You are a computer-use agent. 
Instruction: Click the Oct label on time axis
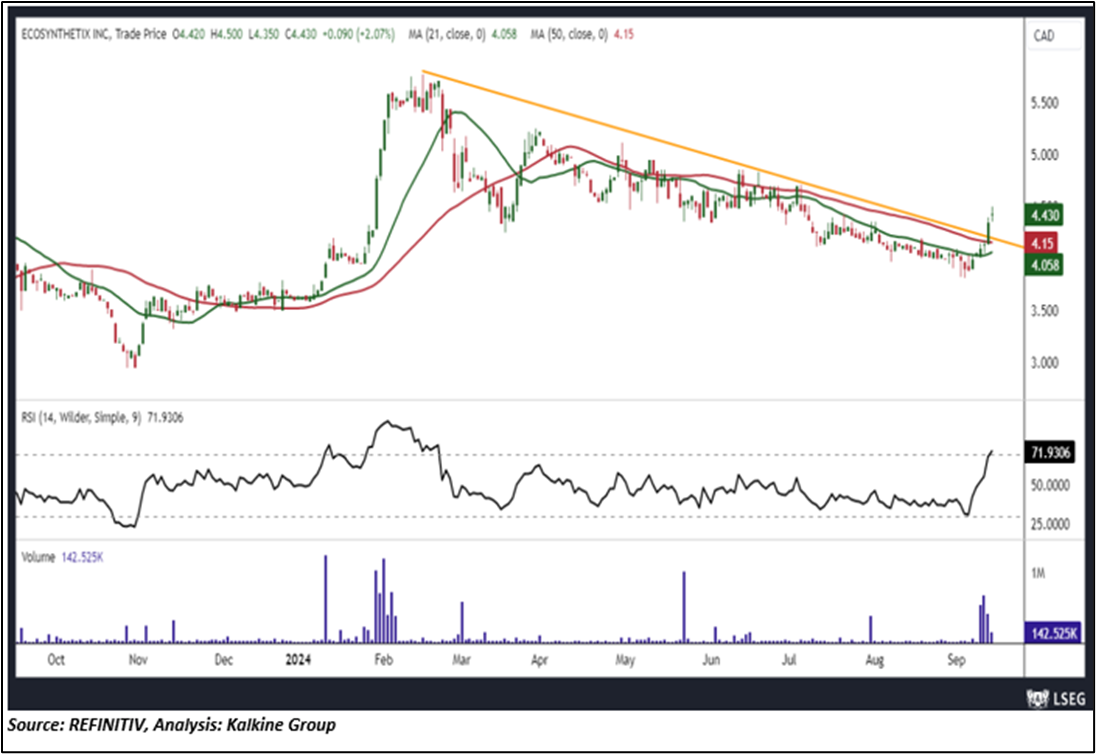(x=56, y=660)
